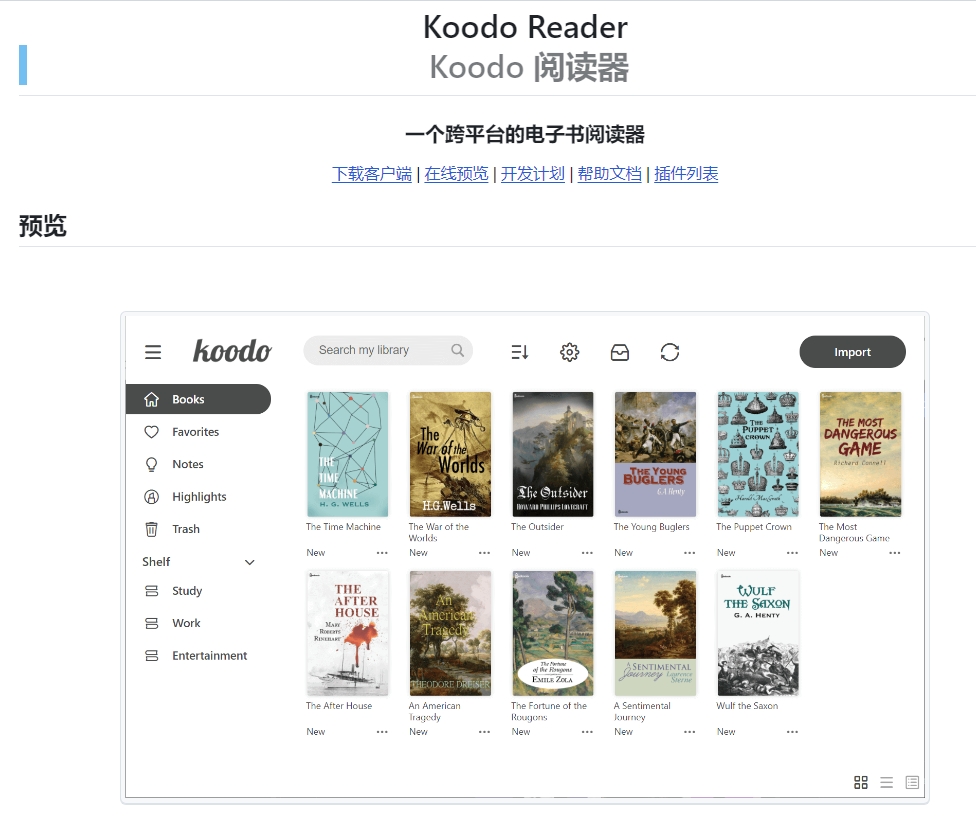976x820 pixels.
Task: Open The War of the Worlds cover
Action: (450, 454)
